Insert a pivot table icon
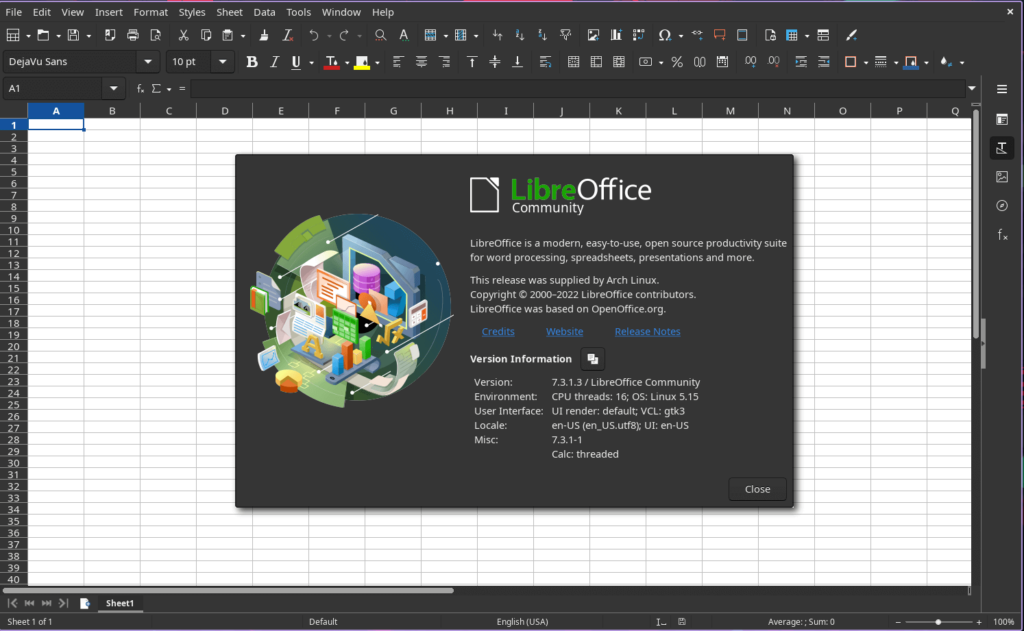Viewport: 1024px width, 631px height. click(x=639, y=35)
